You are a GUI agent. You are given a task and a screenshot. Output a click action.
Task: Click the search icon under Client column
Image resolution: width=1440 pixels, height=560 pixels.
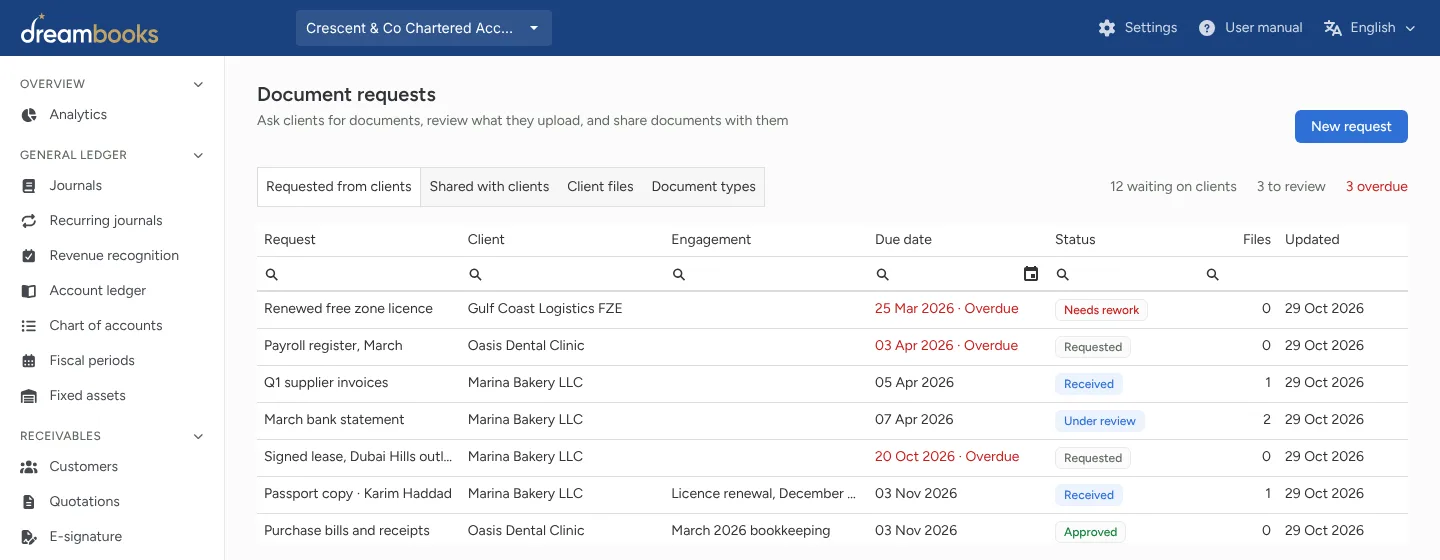pyautogui.click(x=476, y=274)
